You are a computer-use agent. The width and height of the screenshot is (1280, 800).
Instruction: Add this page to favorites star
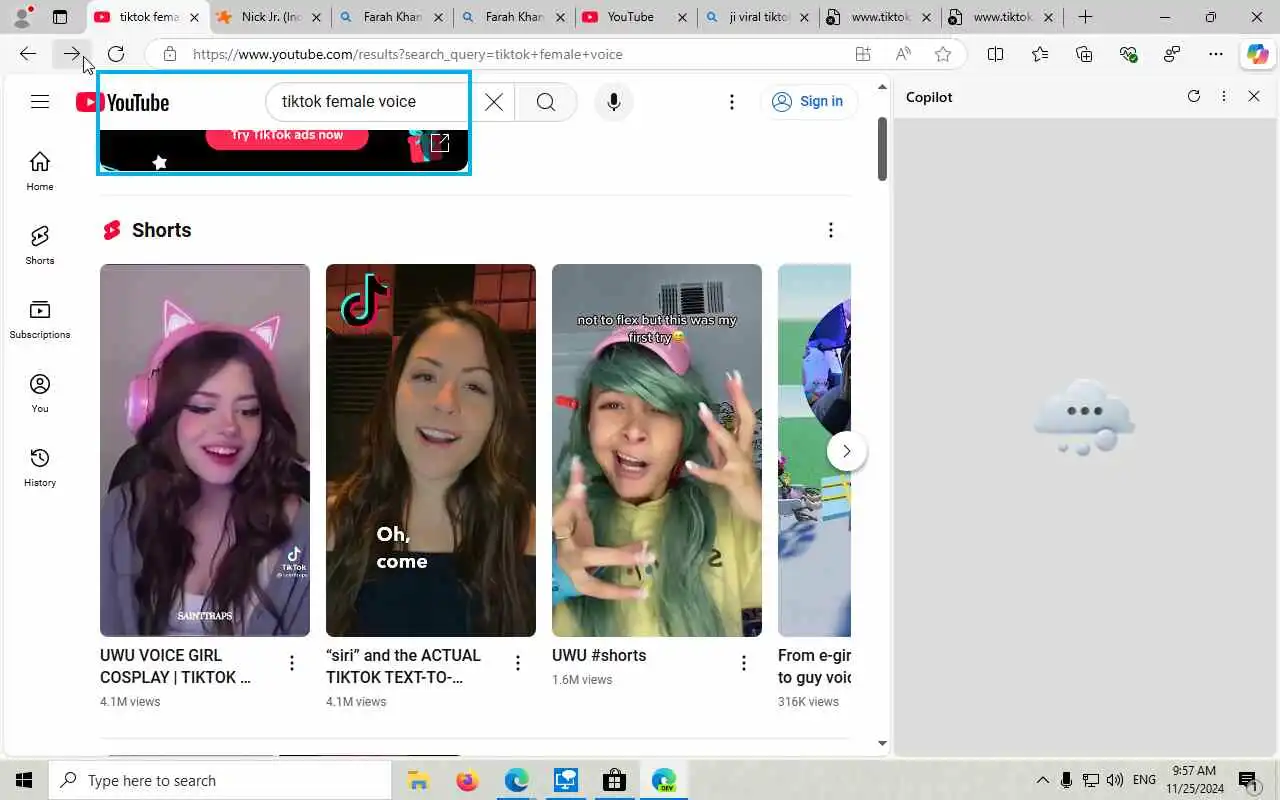click(x=942, y=54)
